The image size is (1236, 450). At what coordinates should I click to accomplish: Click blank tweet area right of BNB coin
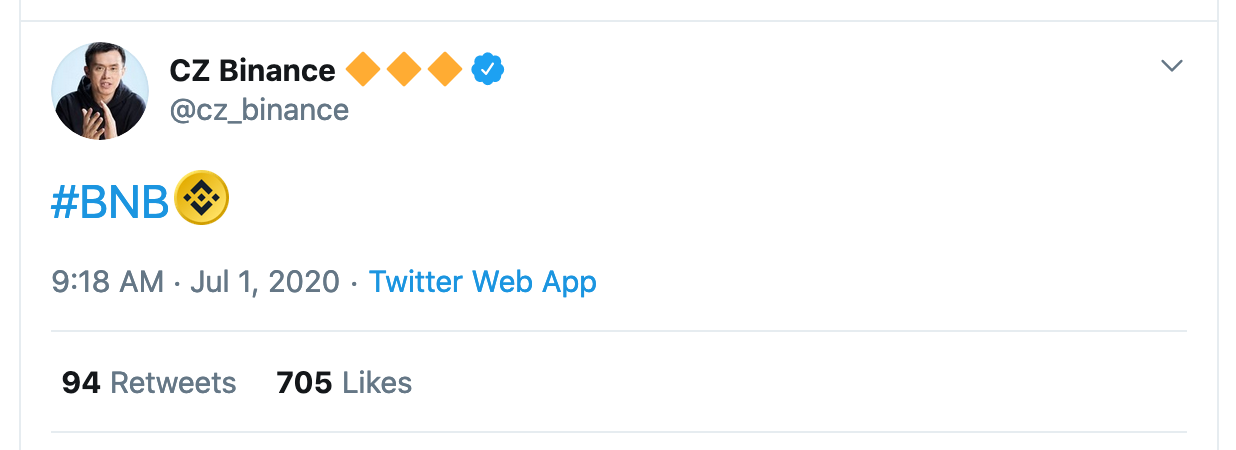click(700, 200)
